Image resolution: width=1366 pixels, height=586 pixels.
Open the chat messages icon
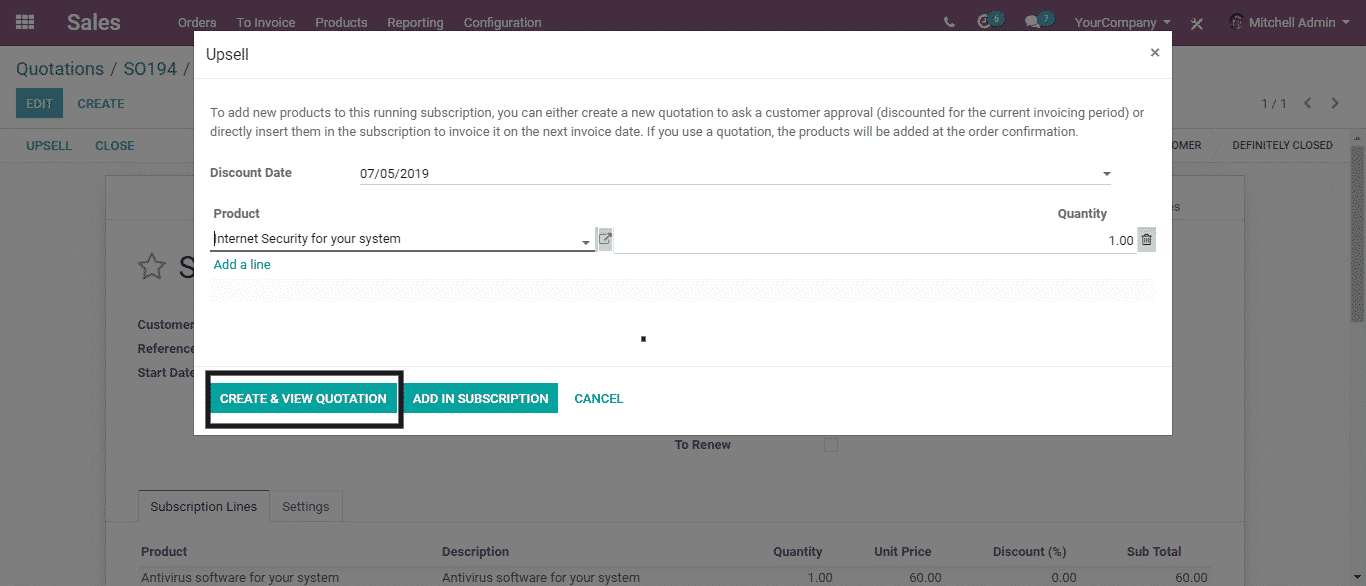tap(1033, 22)
